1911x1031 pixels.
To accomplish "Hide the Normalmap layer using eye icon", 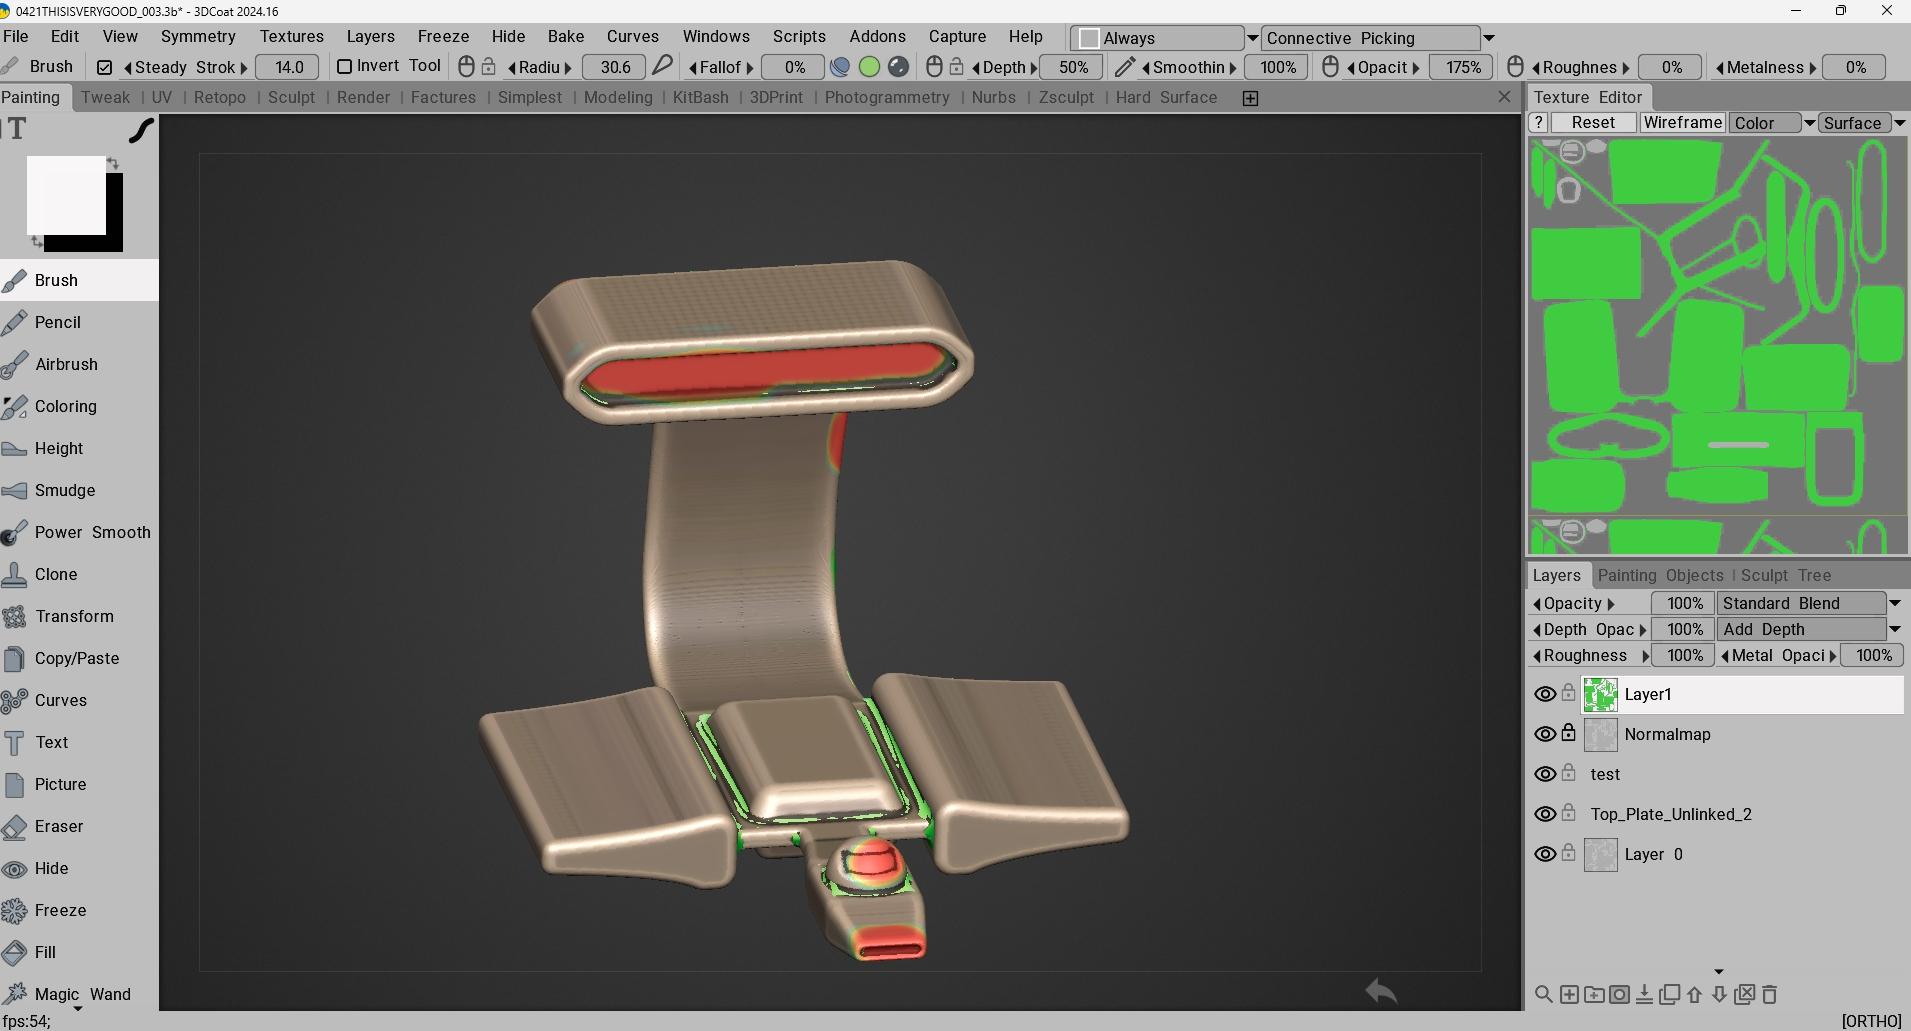I will point(1544,734).
